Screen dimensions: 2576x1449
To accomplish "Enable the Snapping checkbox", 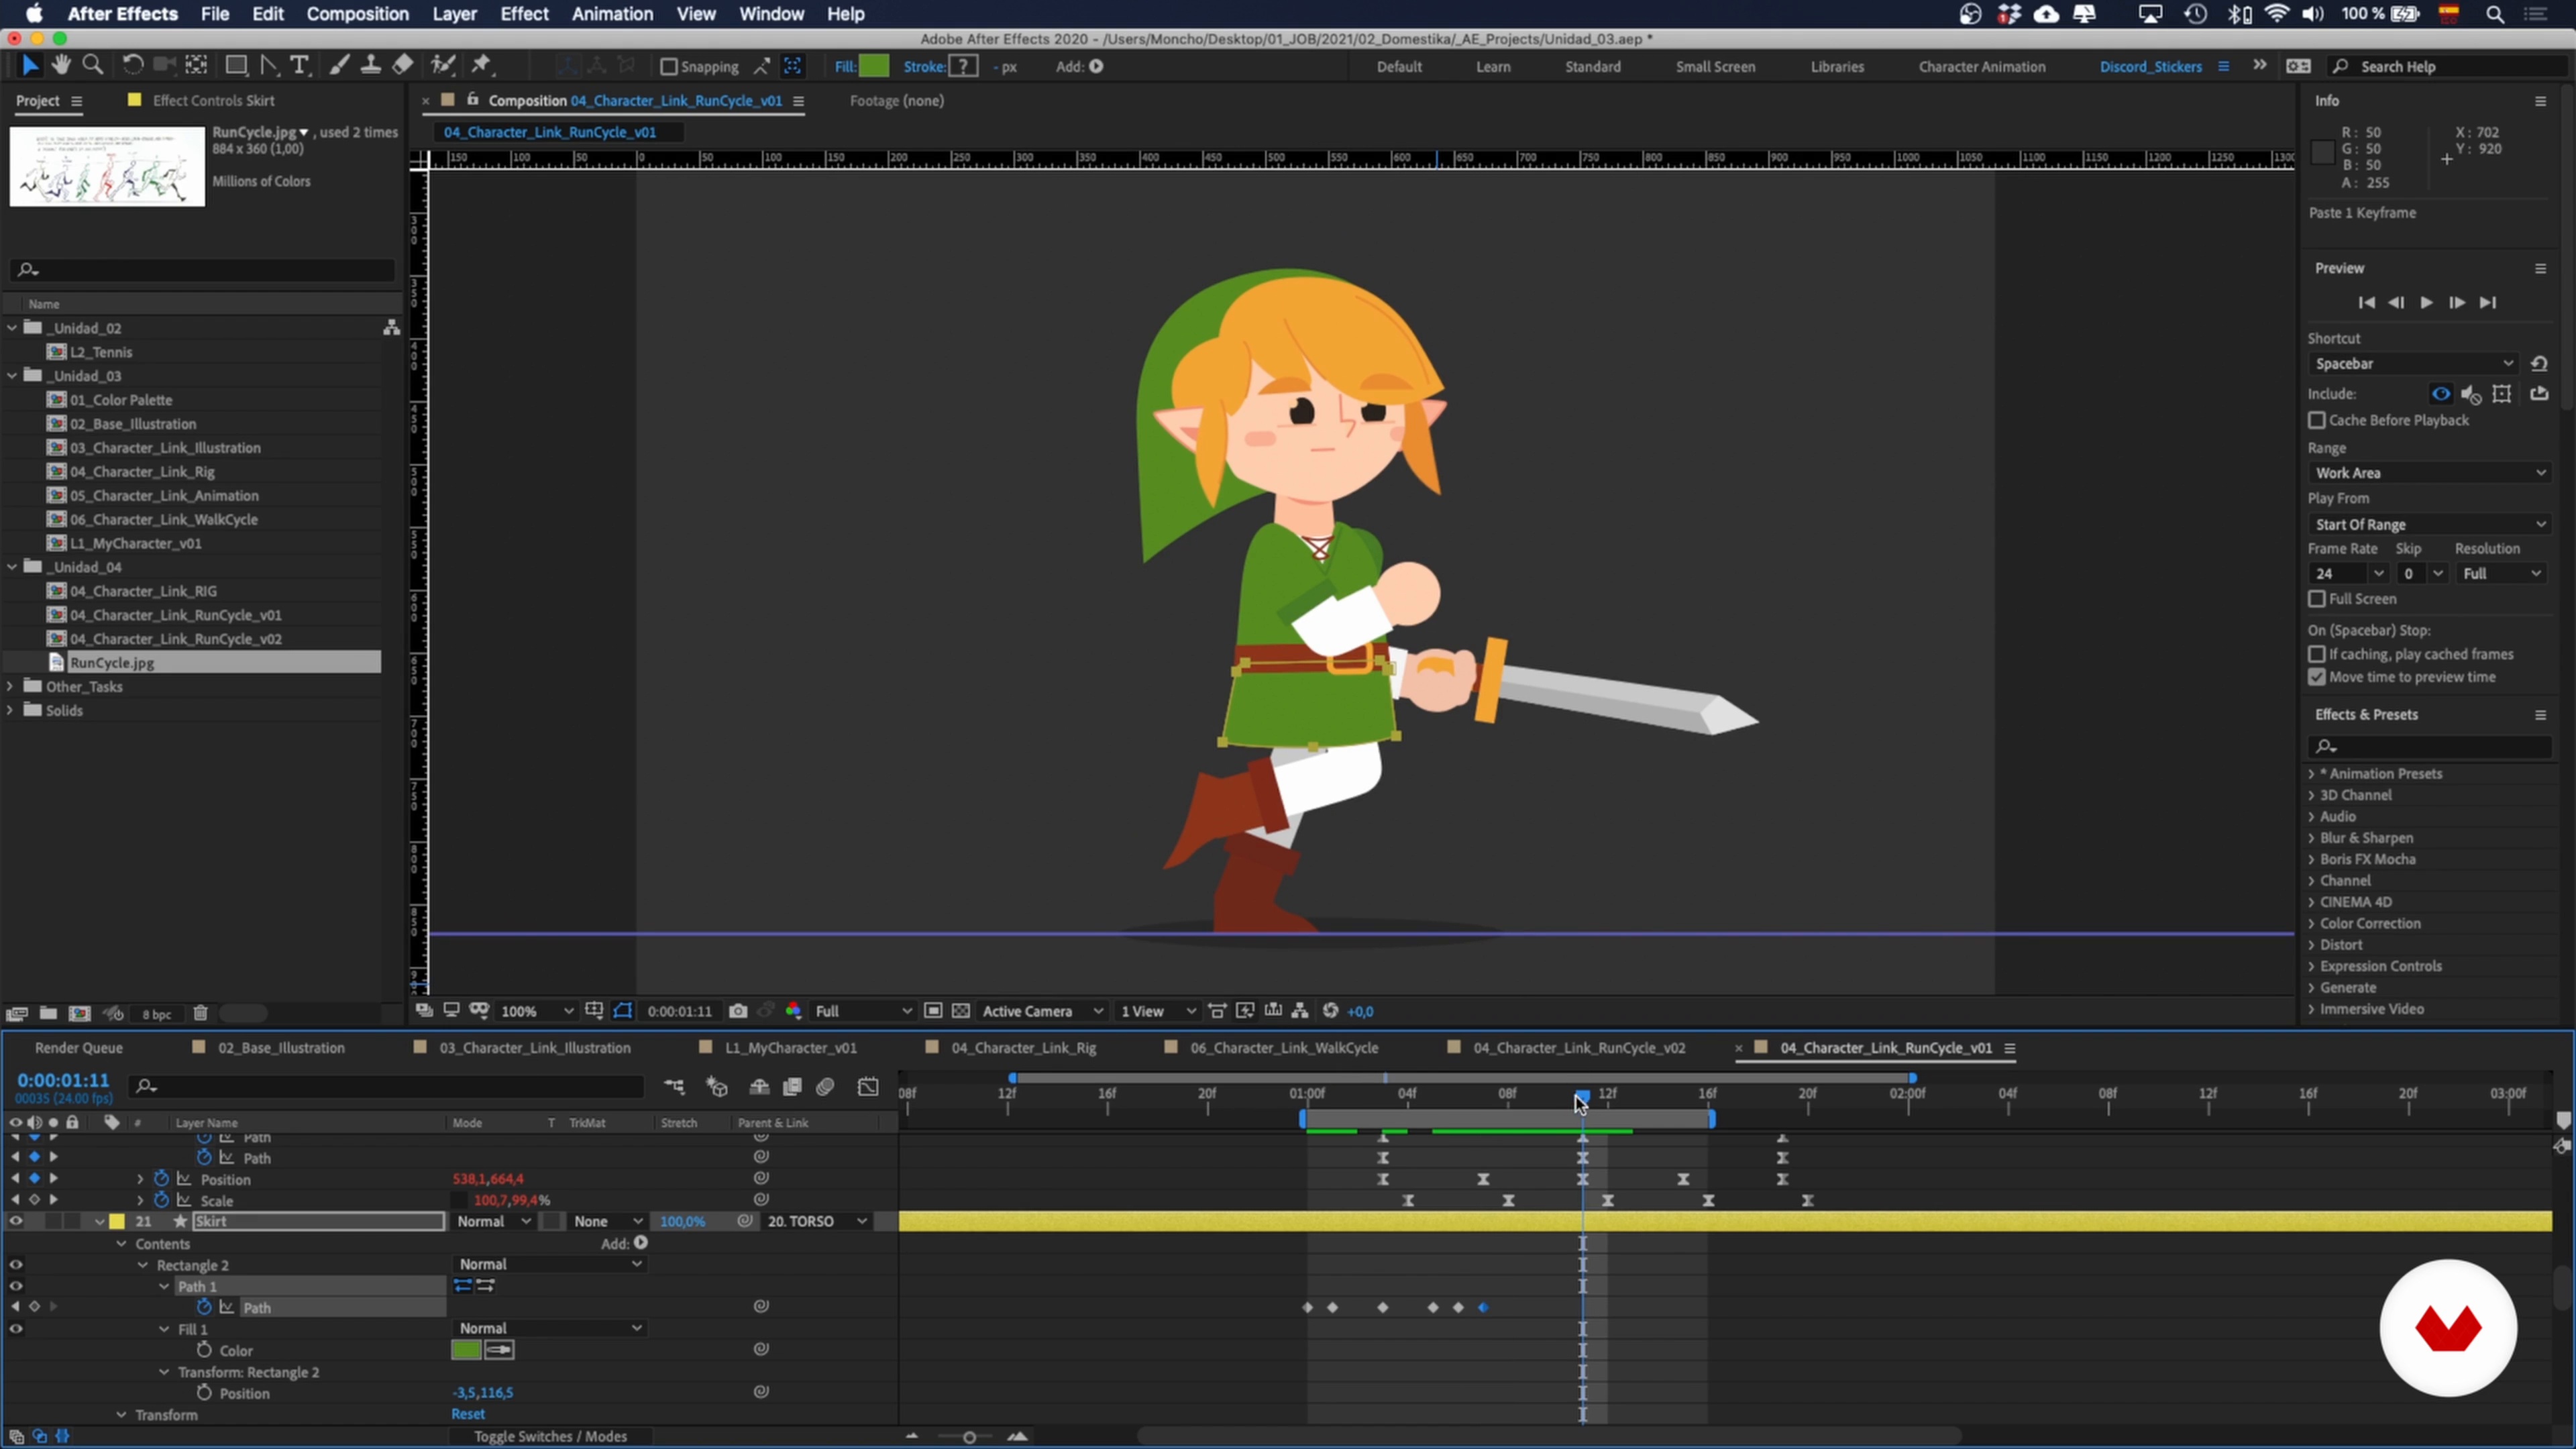I will pyautogui.click(x=669, y=67).
